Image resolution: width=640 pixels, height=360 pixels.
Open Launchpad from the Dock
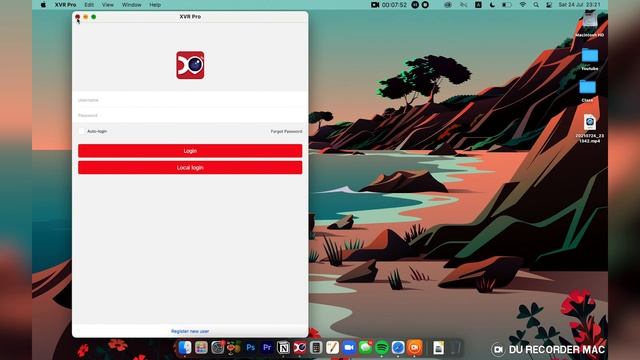point(201,347)
